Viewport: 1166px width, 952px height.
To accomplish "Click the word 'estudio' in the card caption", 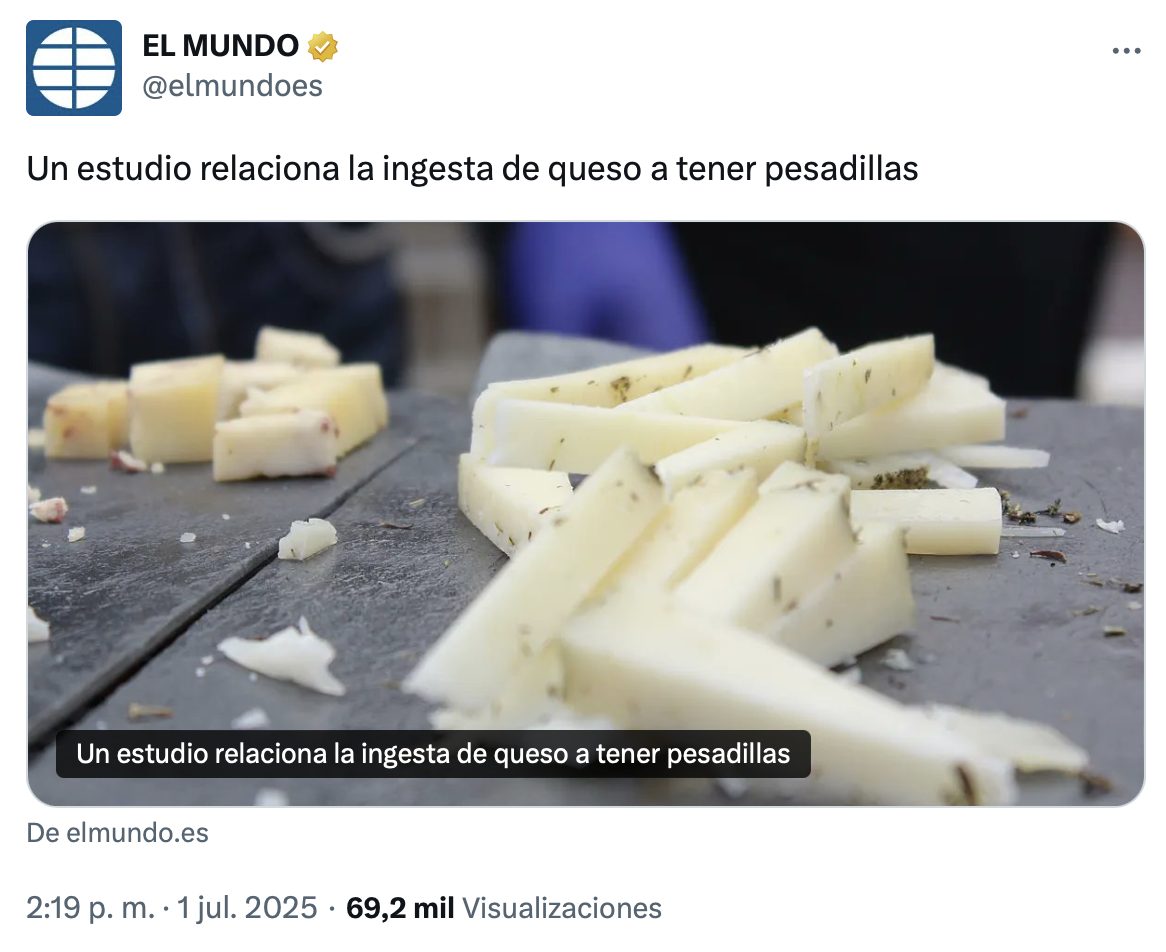I will pyautogui.click(x=160, y=753).
